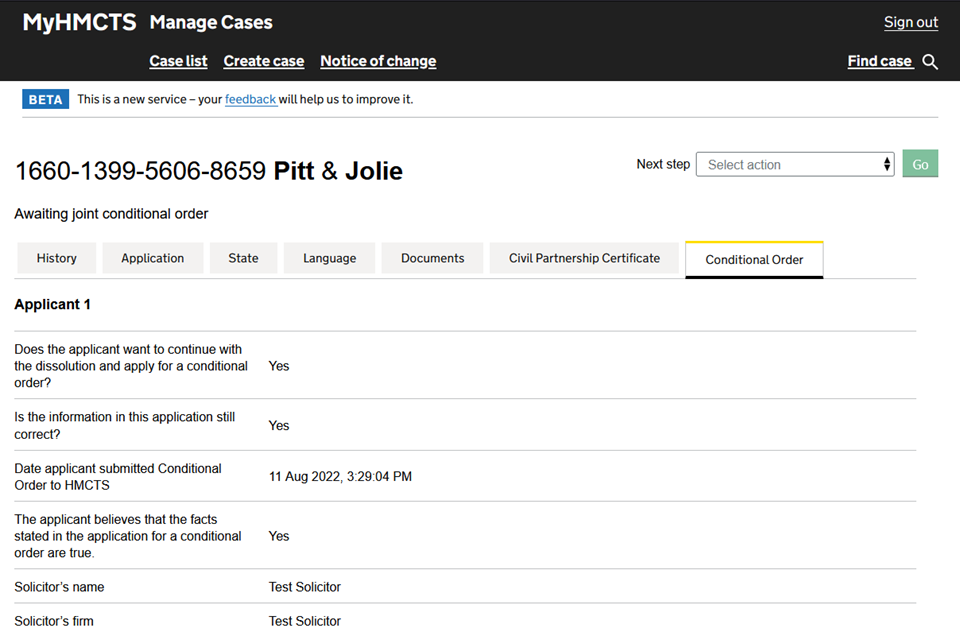Sign out of the service
Image resolution: width=960 pixels, height=640 pixels.
910,22
